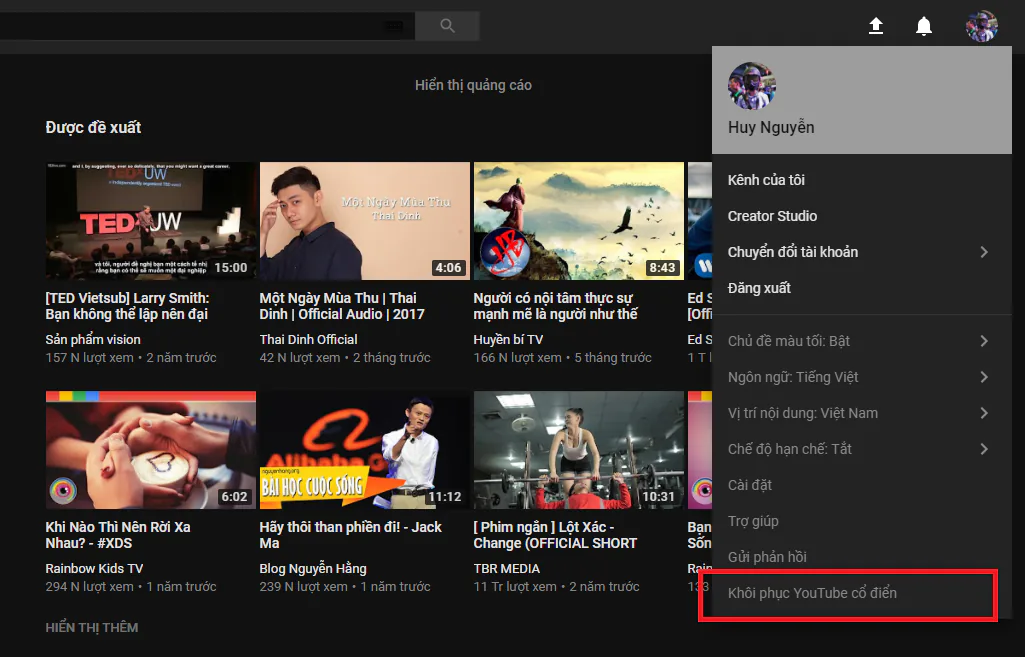The width and height of the screenshot is (1025, 657).
Task: Click Huy Nguyễn profile picture in menu
Action: (752, 86)
